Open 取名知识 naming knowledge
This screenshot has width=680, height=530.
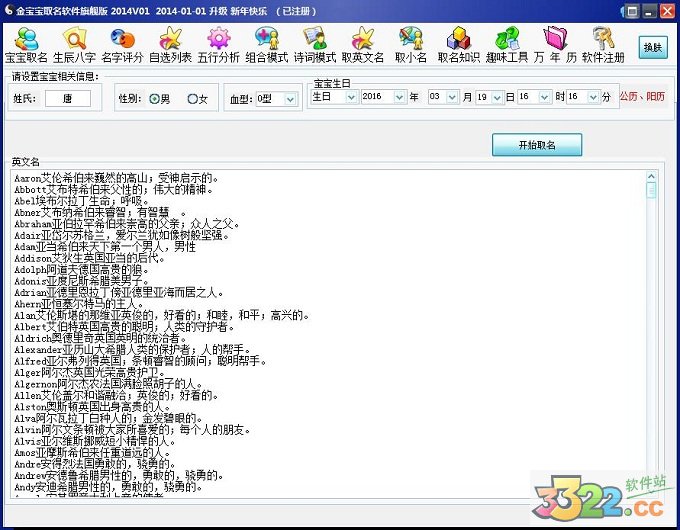459,45
